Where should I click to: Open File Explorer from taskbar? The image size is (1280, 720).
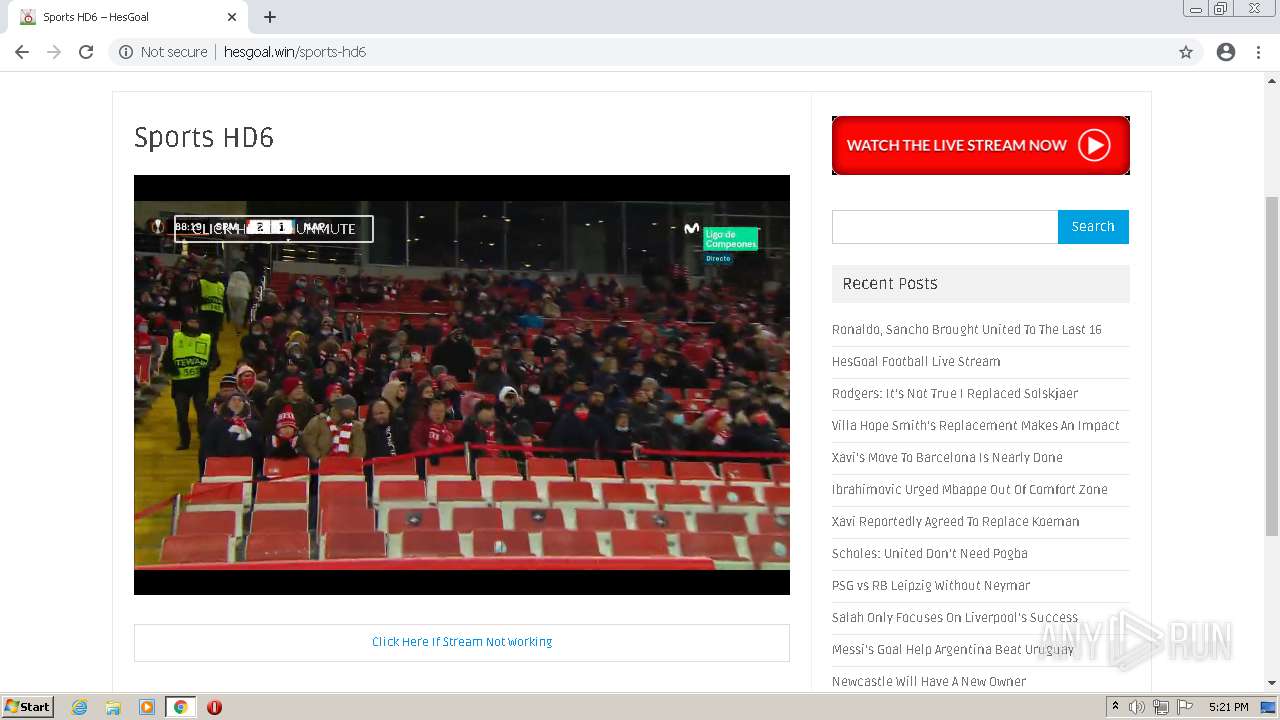pyautogui.click(x=113, y=707)
